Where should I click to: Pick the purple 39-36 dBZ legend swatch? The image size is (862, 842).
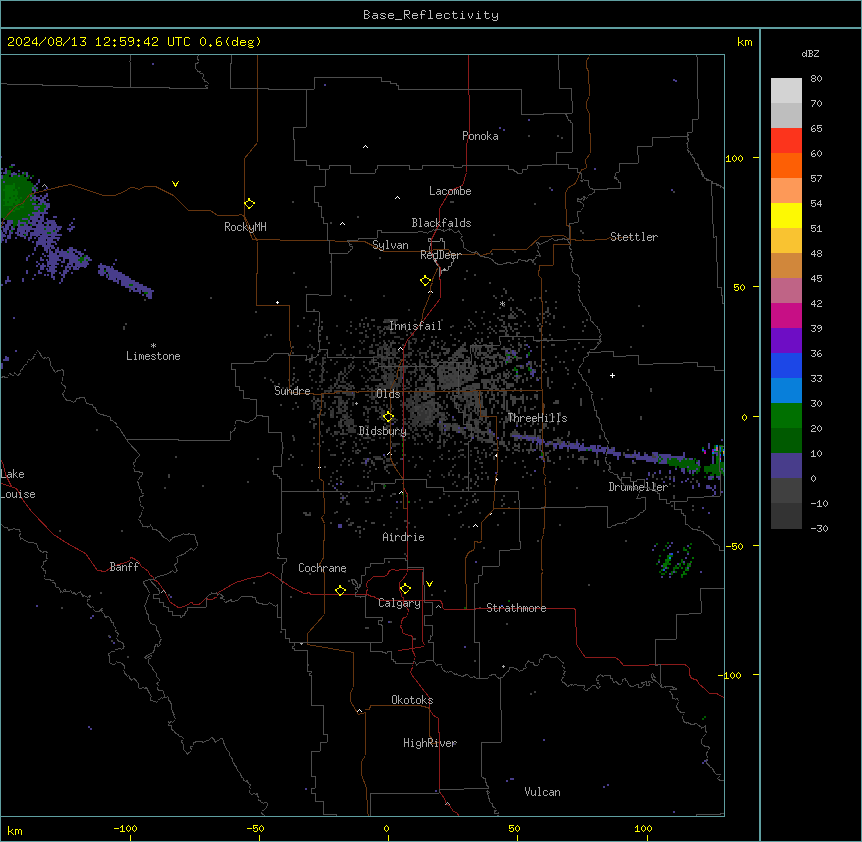click(786, 341)
